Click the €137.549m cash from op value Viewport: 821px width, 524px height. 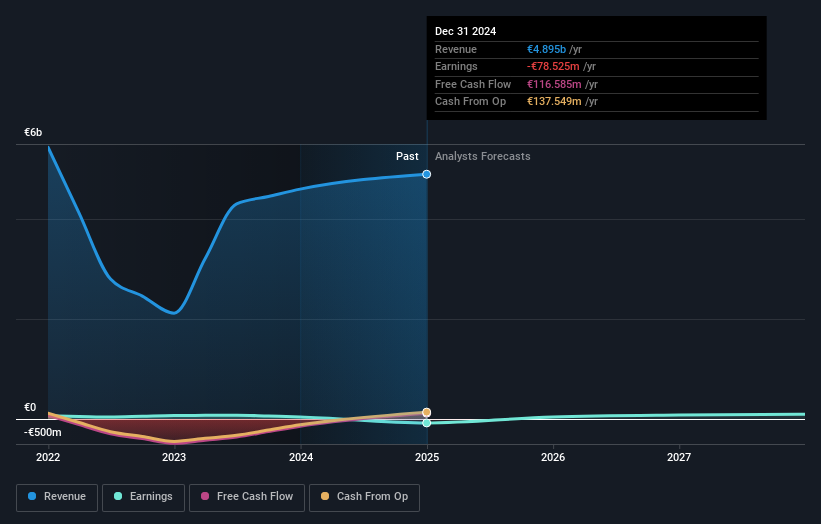554,102
